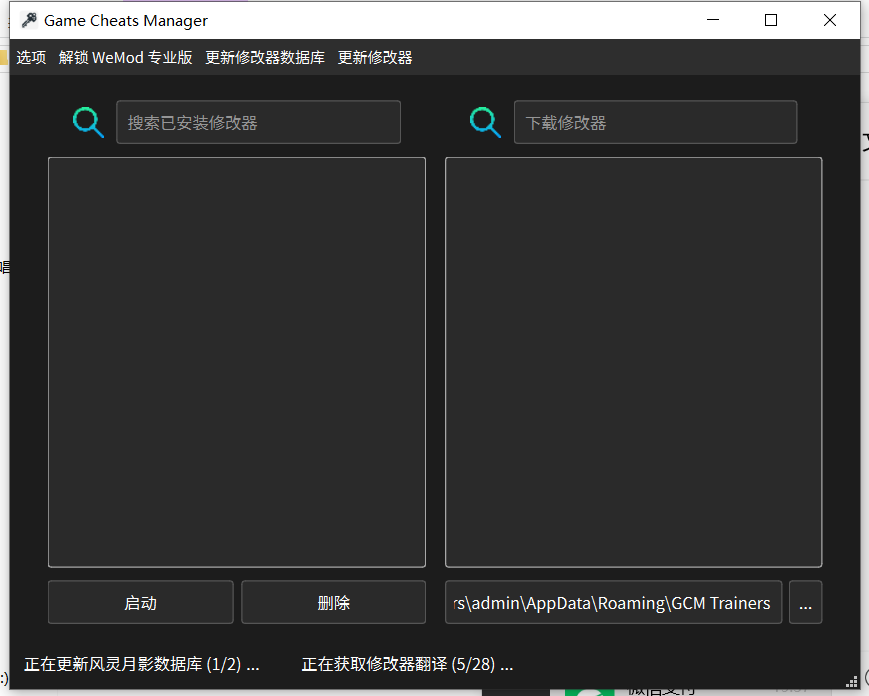Viewport: 869px width, 696px height.
Task: Click the key icon in the title bar
Action: click(x=27, y=19)
